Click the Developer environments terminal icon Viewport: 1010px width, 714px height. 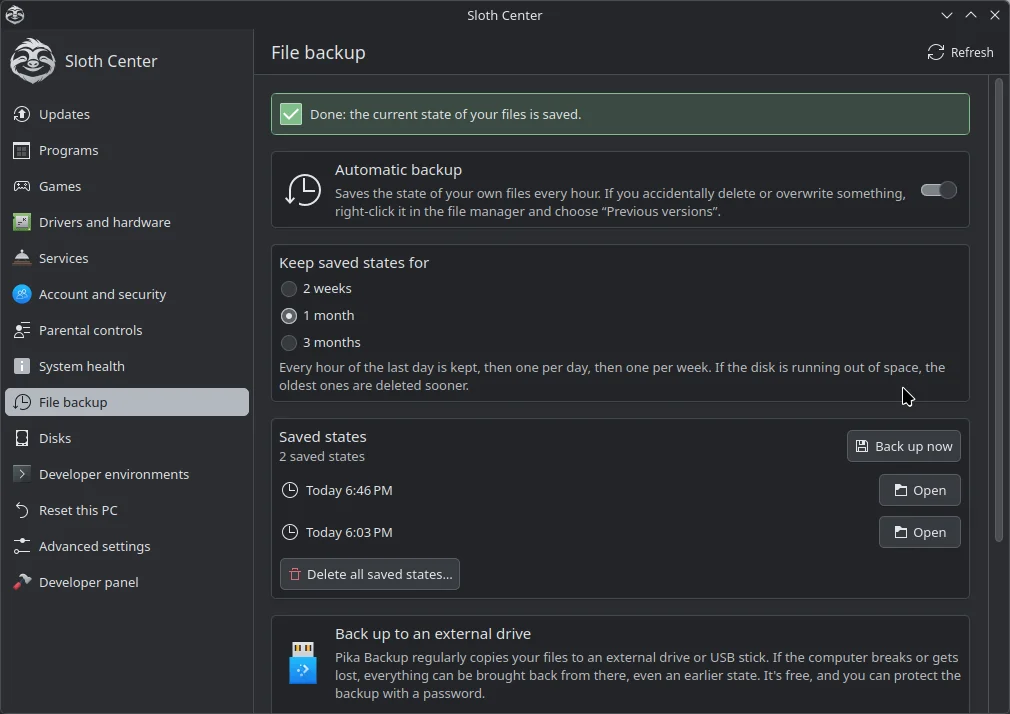pyautogui.click(x=21, y=474)
